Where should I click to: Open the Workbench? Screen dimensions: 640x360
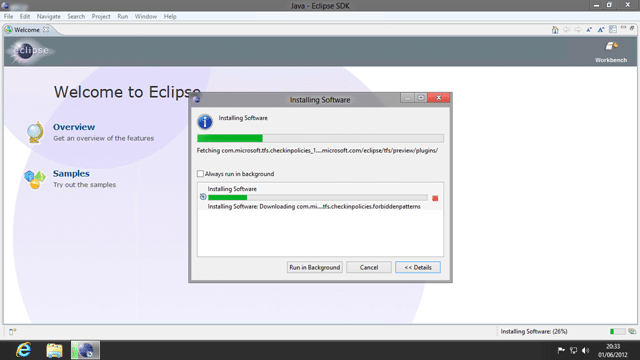click(611, 52)
